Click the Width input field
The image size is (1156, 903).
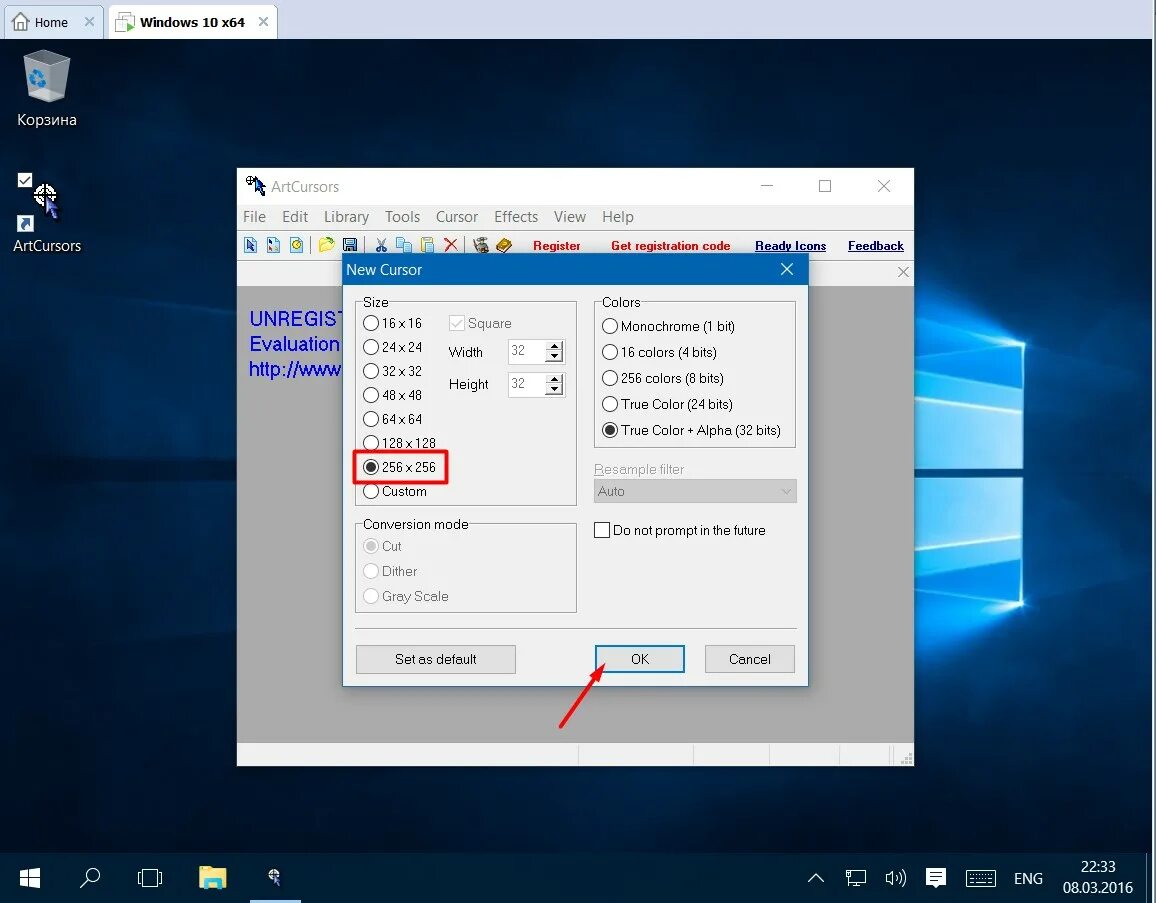pos(527,352)
